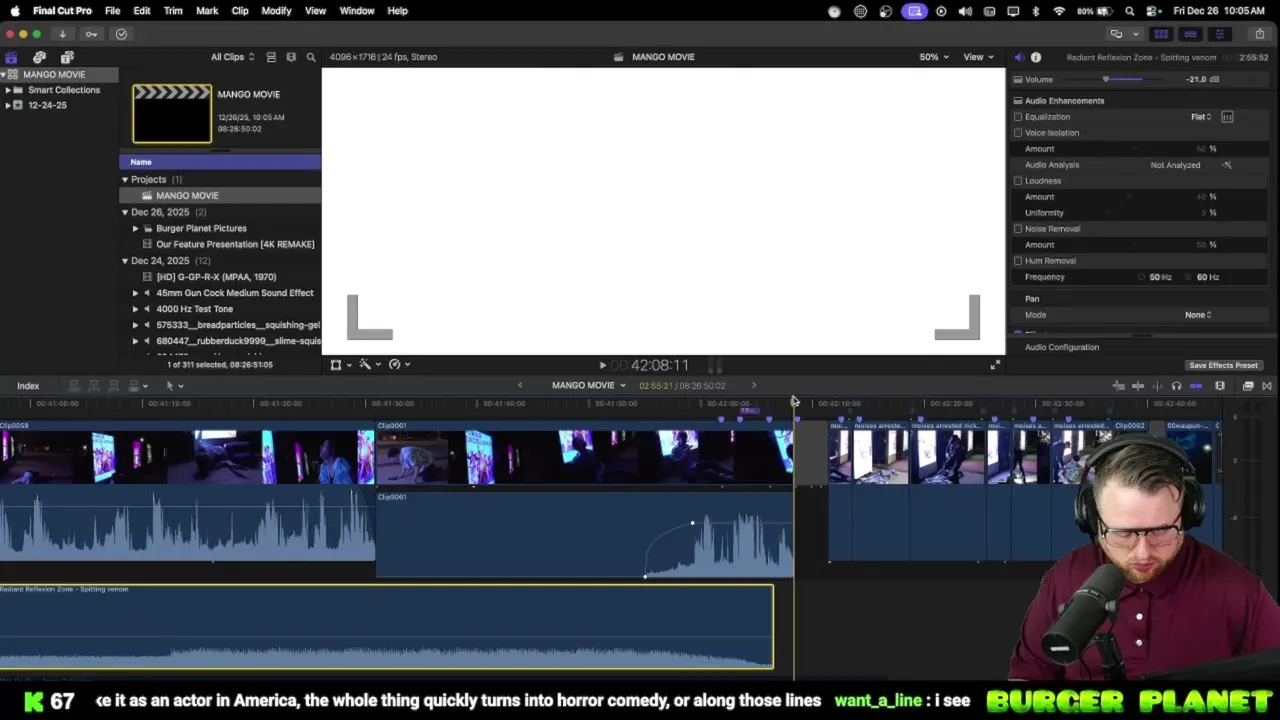Open the Edit menu
Image resolution: width=1280 pixels, height=720 pixels.
pos(142,11)
